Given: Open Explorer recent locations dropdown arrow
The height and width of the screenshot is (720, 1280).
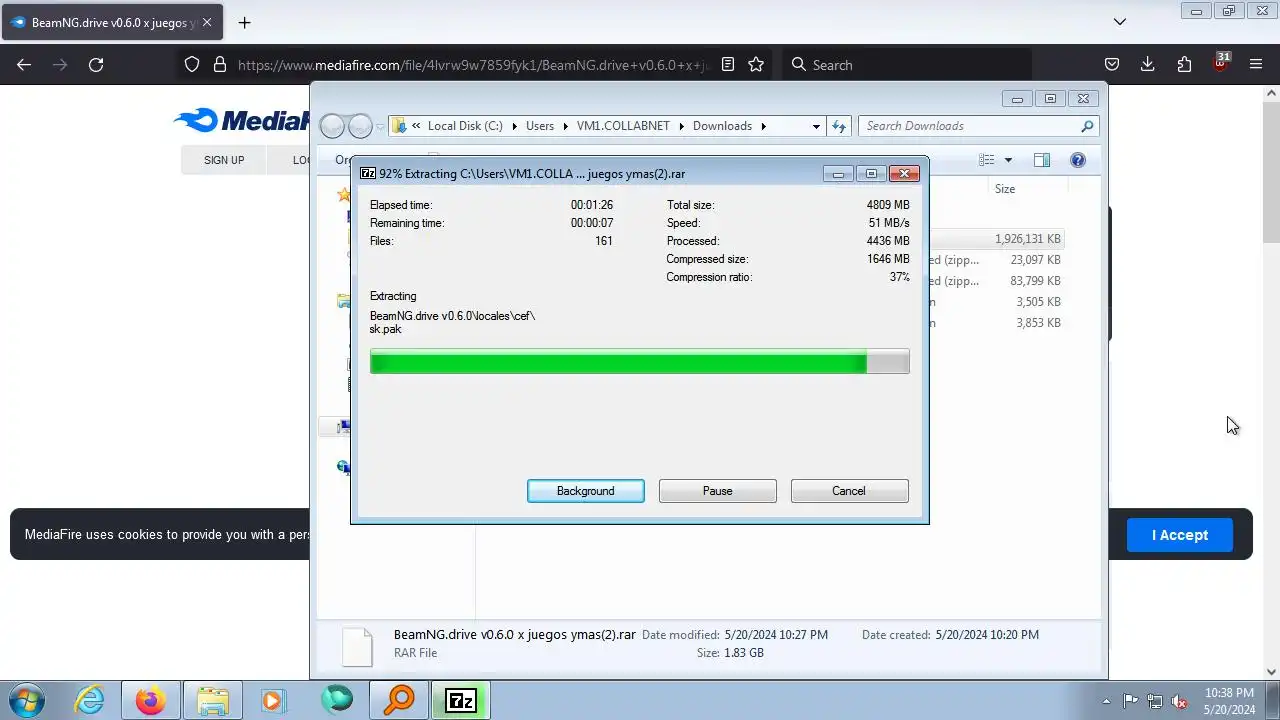Looking at the screenshot, I should [380, 127].
